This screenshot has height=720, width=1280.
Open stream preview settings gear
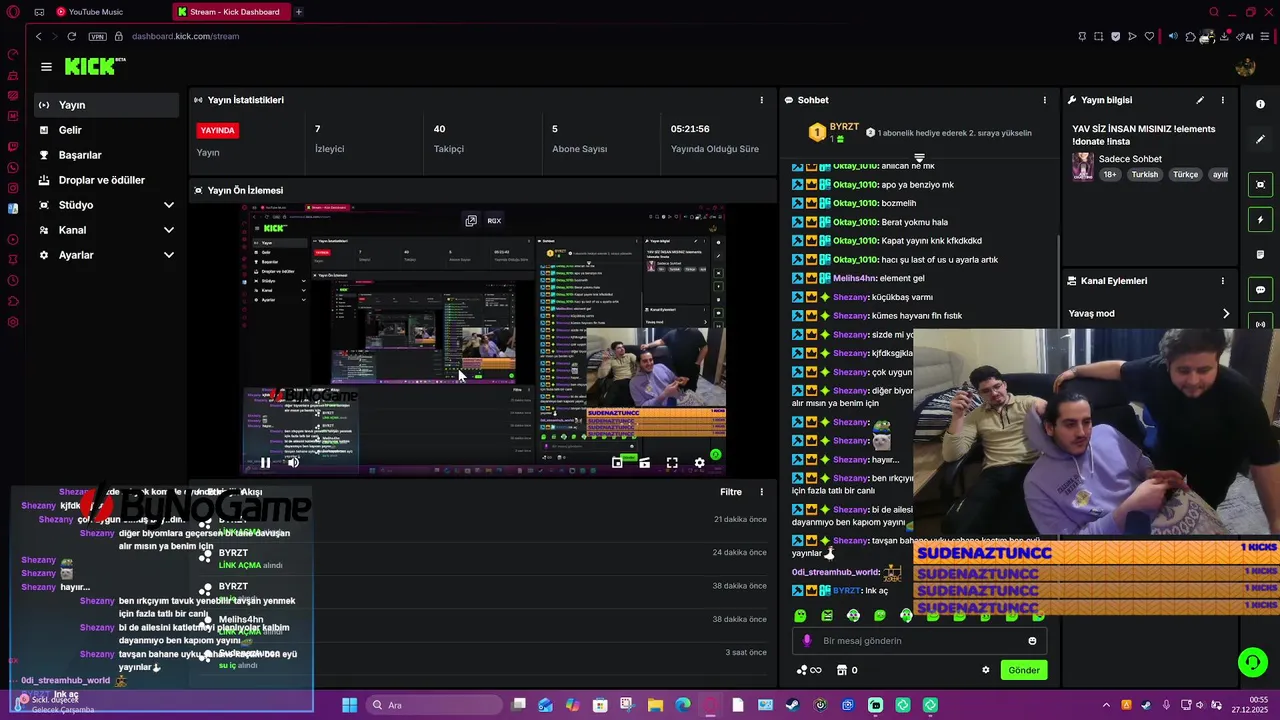(x=699, y=463)
